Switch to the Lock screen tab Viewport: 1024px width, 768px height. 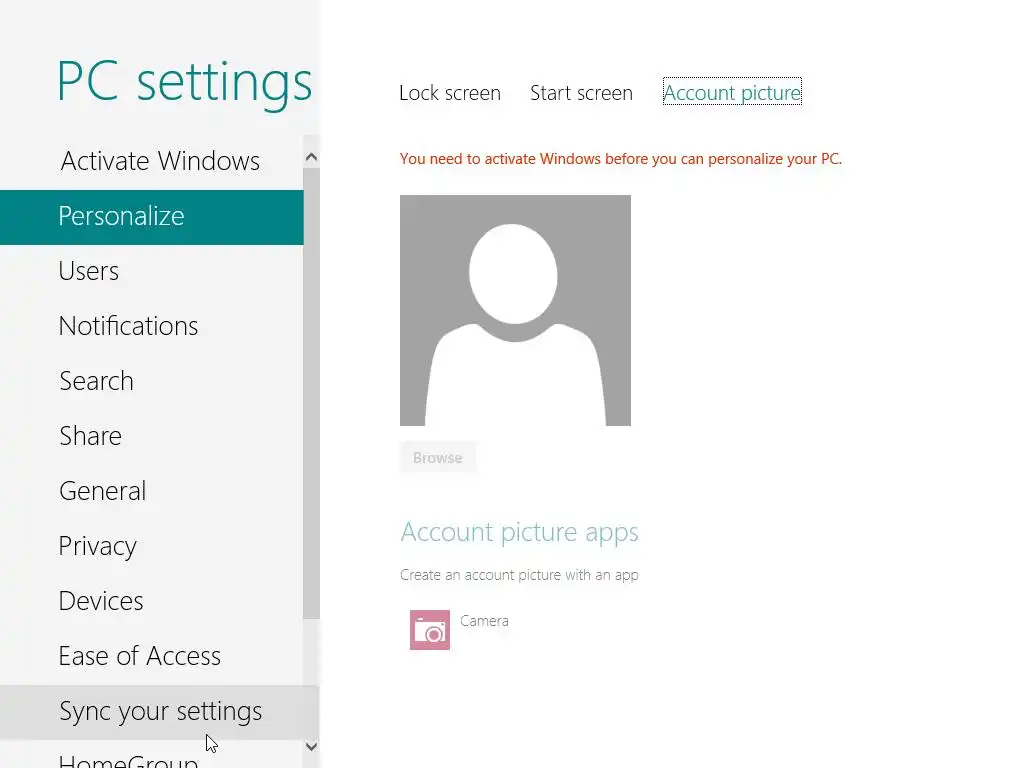(x=450, y=93)
